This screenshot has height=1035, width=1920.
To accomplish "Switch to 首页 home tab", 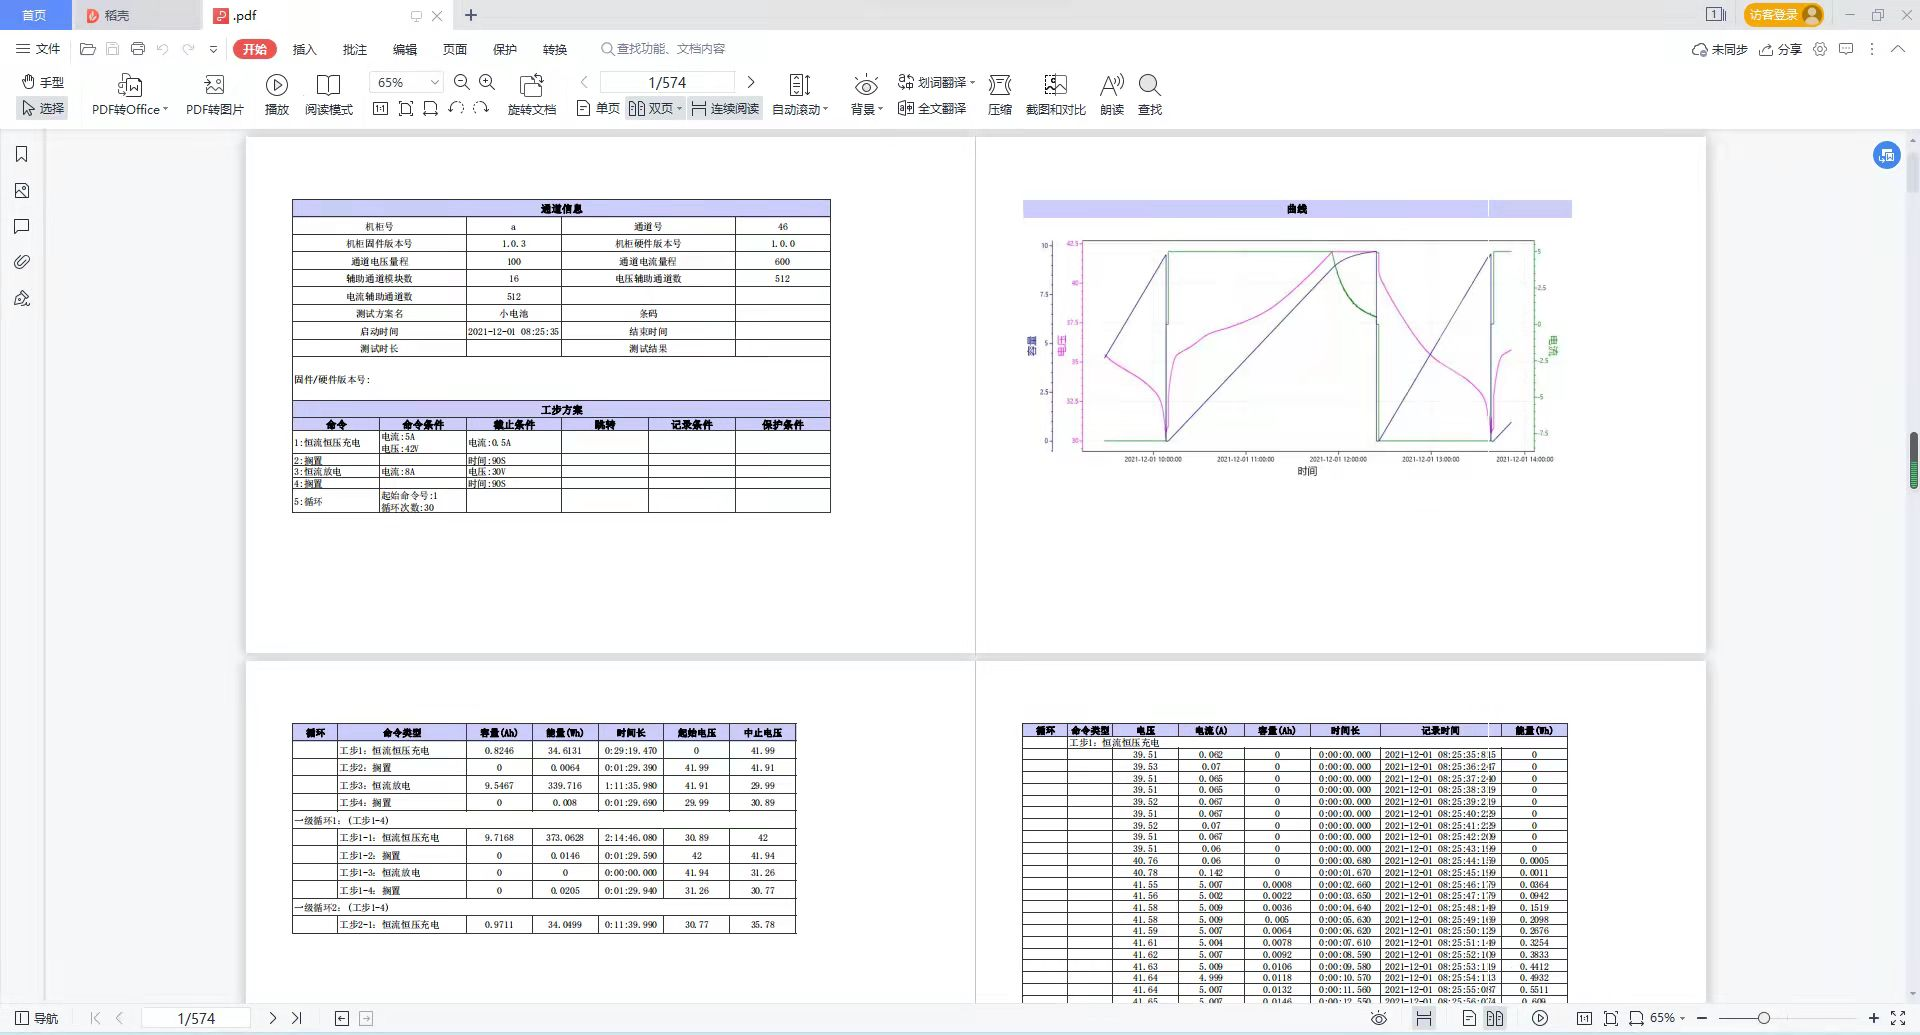I will (35, 15).
